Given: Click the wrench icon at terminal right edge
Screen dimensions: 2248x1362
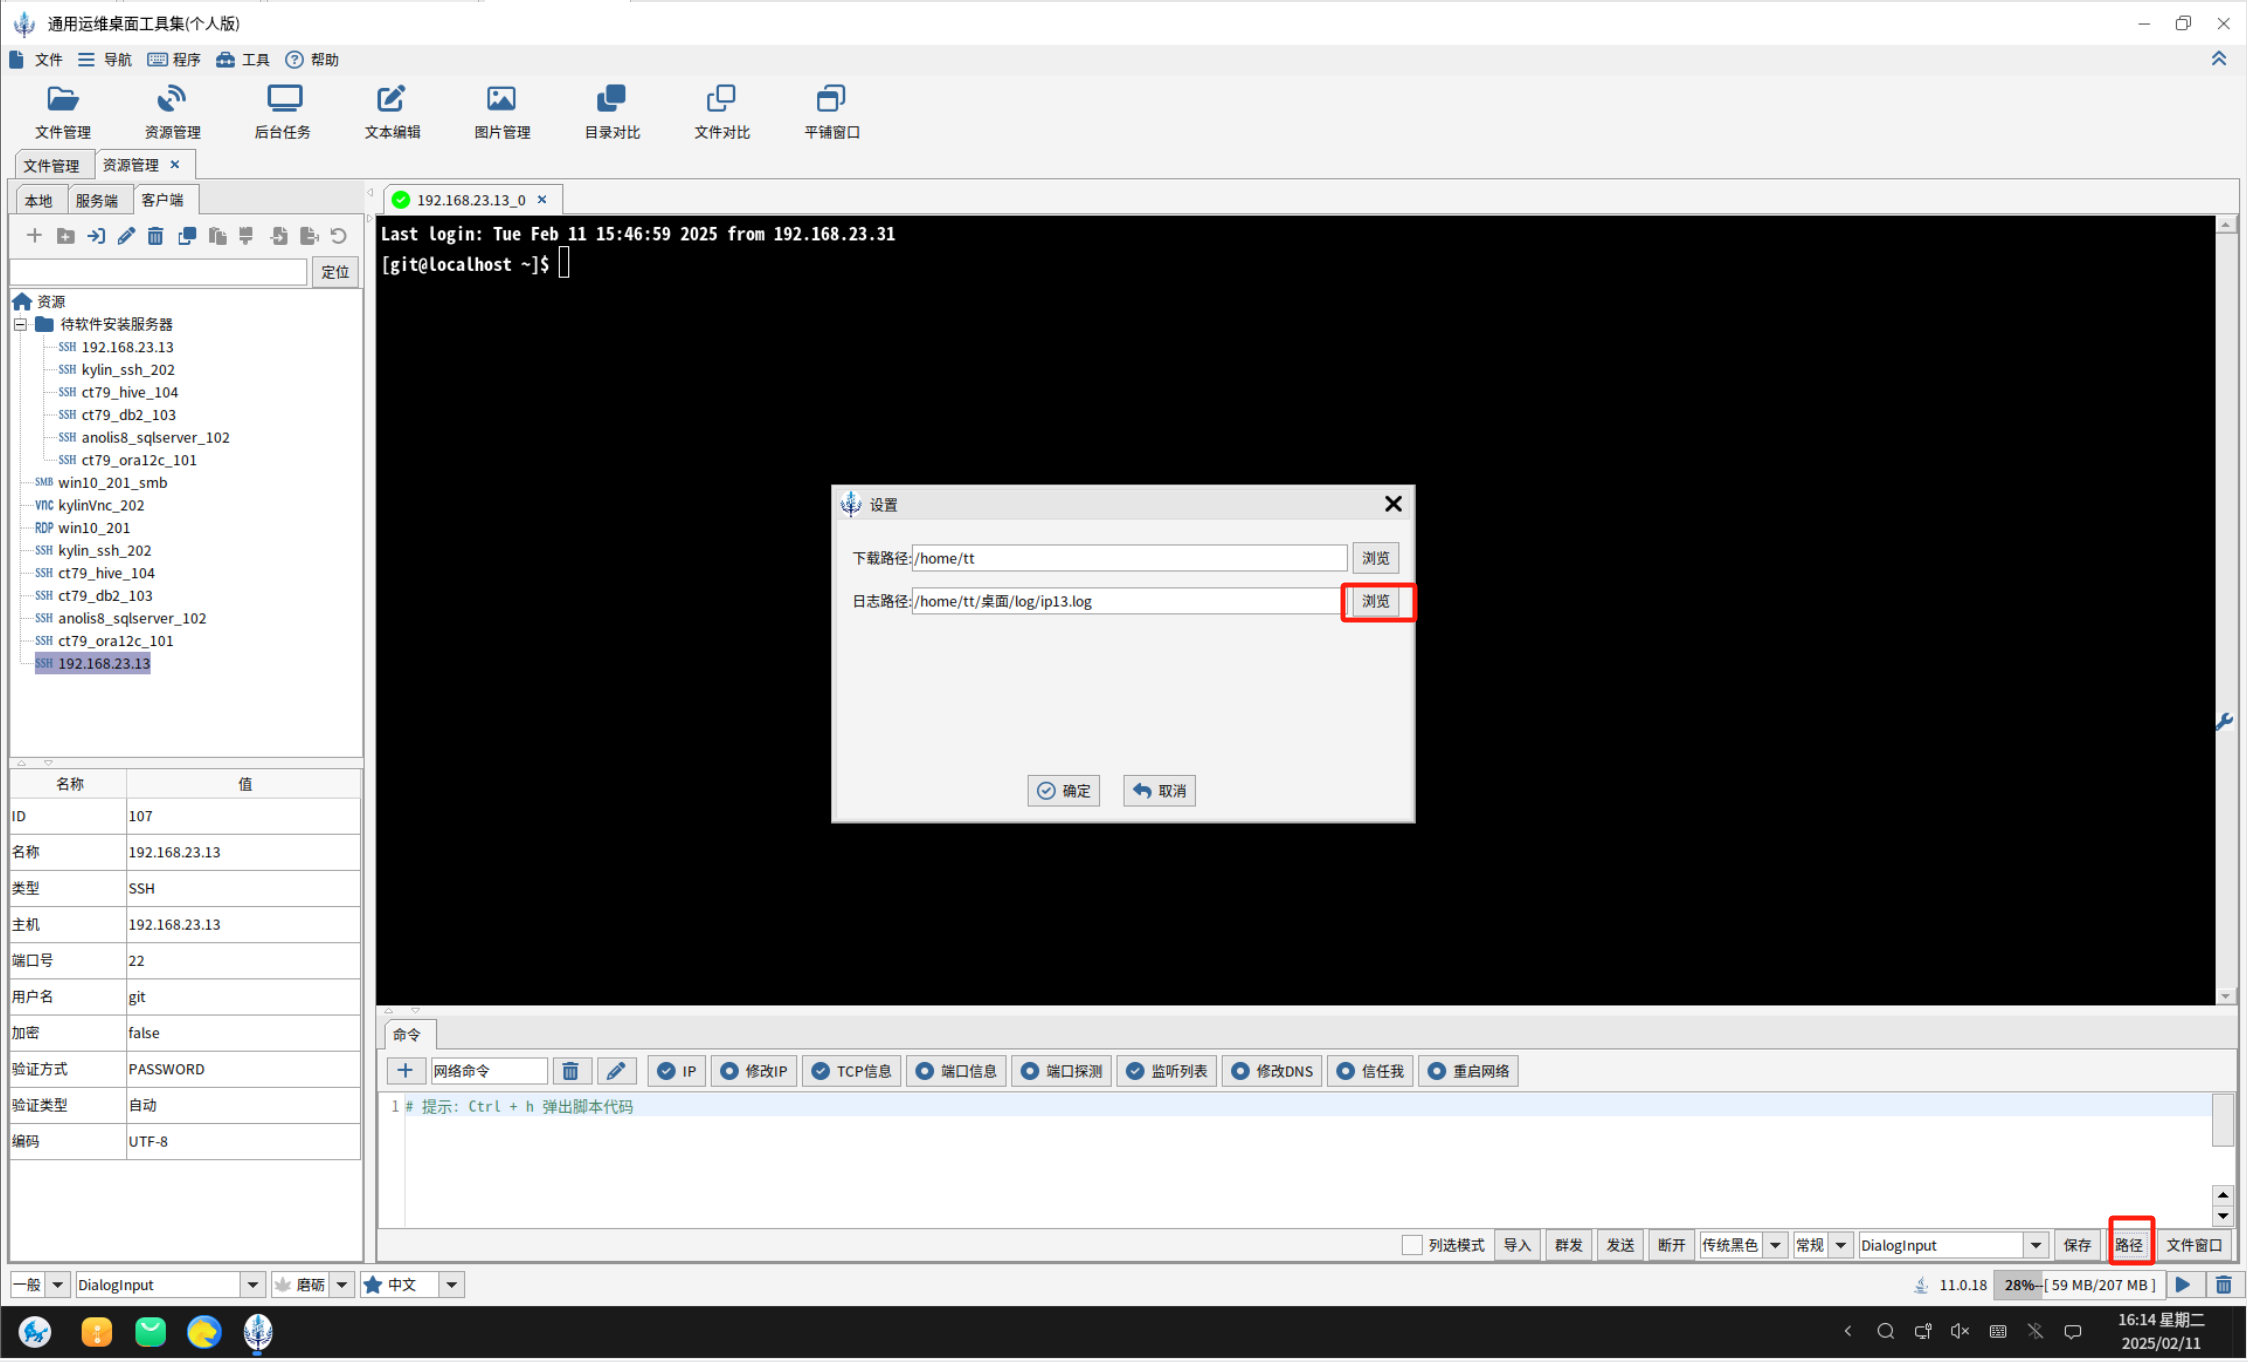Looking at the screenshot, I should coord(2224,721).
